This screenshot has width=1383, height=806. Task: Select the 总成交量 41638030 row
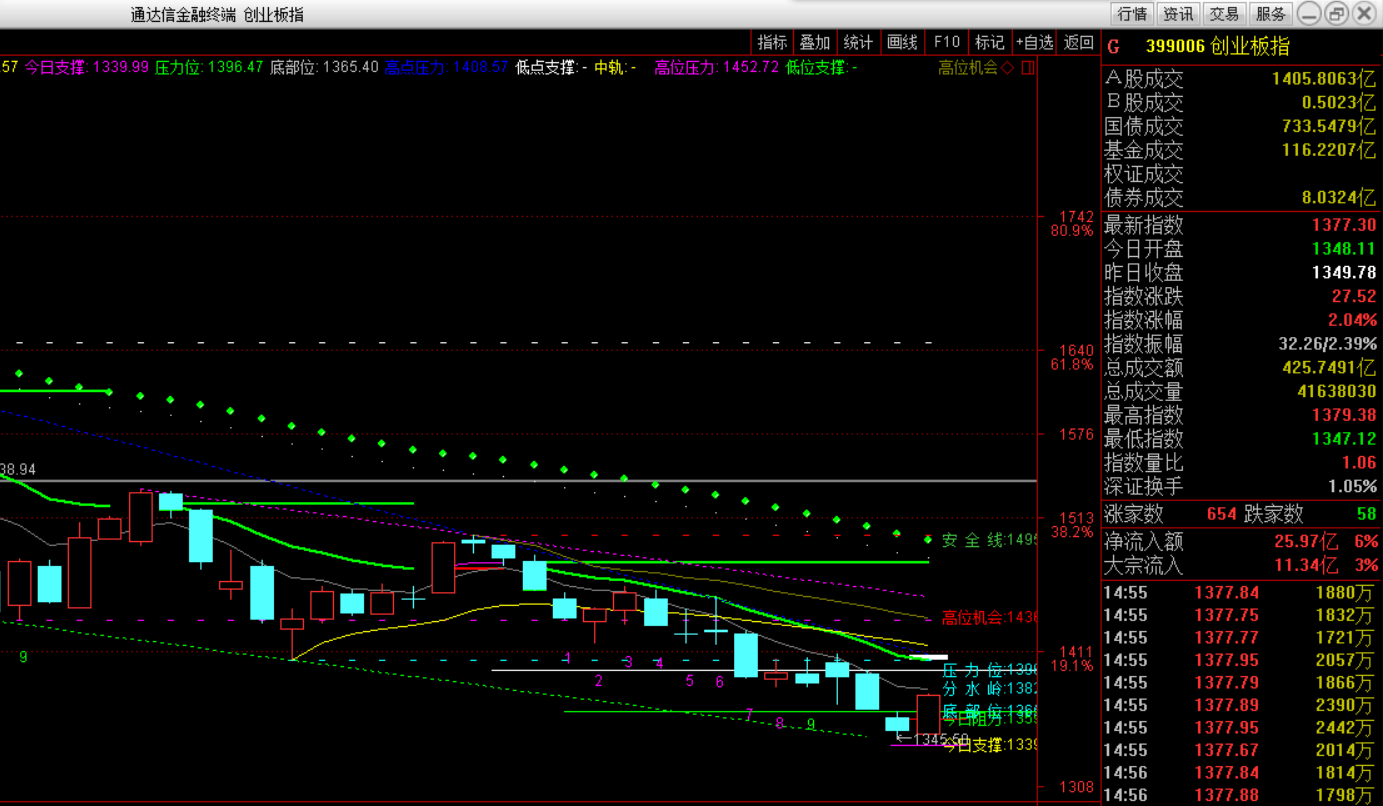[1240, 391]
